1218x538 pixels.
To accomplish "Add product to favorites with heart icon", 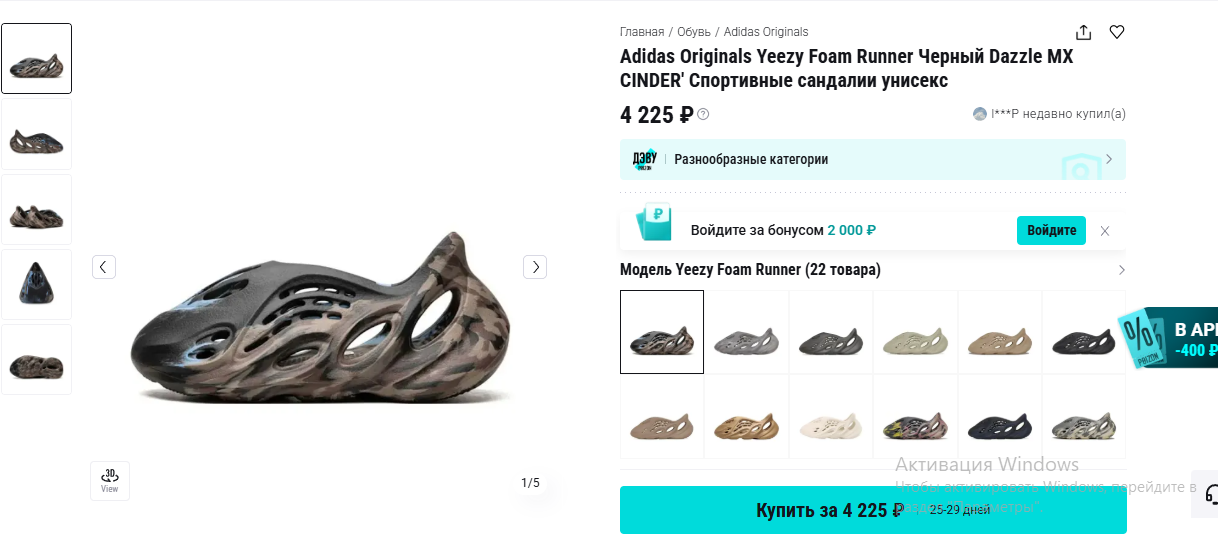I will [x=1117, y=32].
